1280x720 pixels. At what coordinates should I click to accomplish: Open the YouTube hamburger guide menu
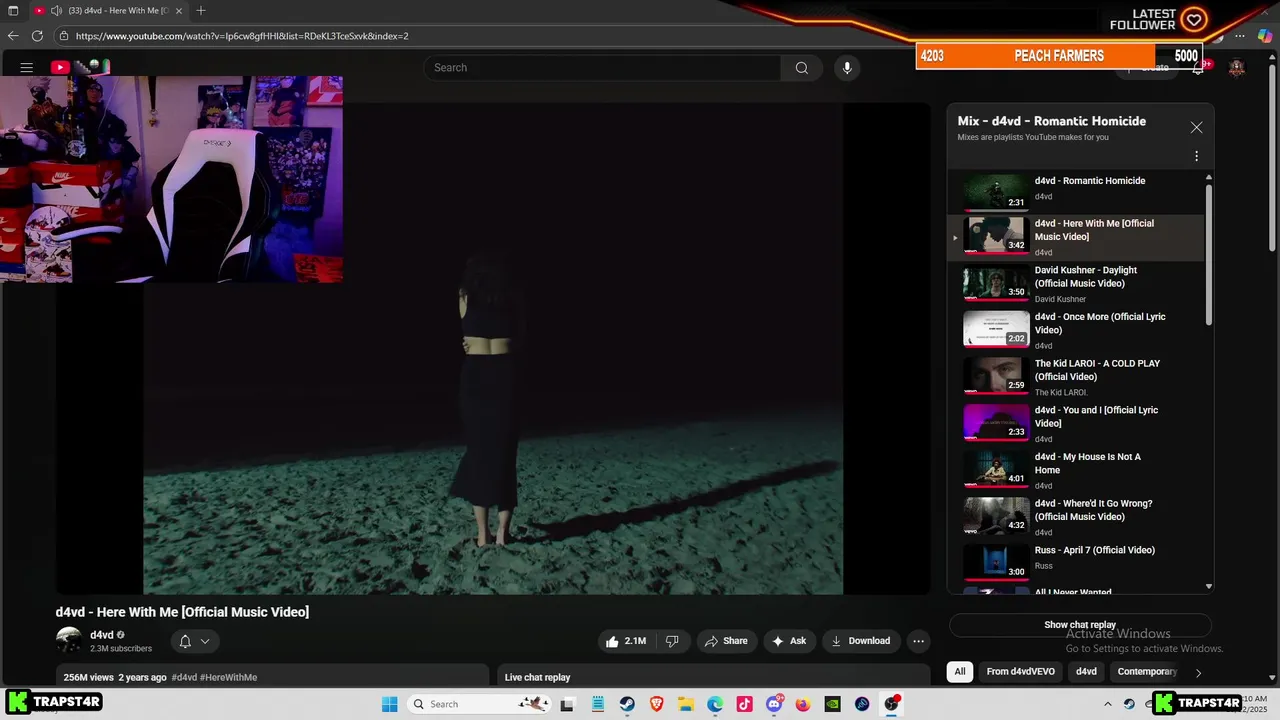tap(27, 67)
